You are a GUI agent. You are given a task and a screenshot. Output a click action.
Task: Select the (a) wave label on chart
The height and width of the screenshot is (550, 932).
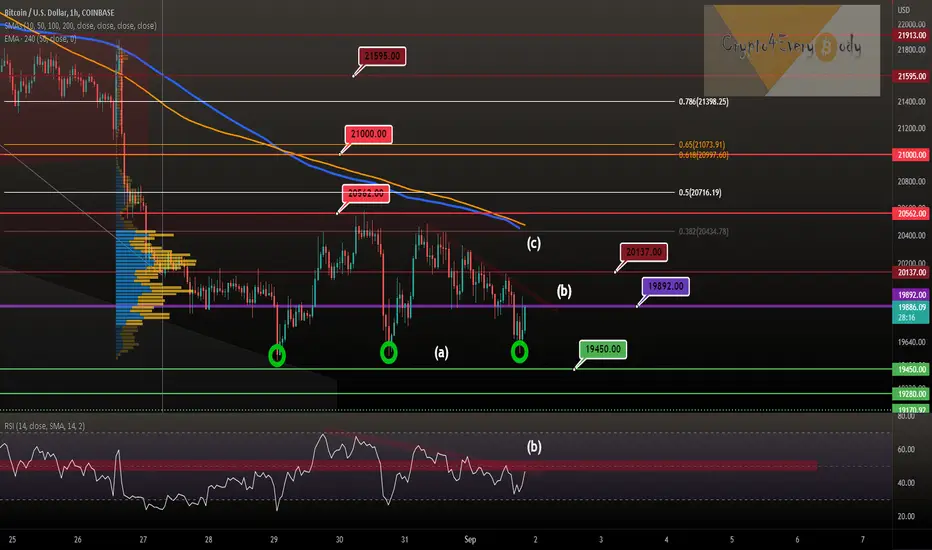441,353
